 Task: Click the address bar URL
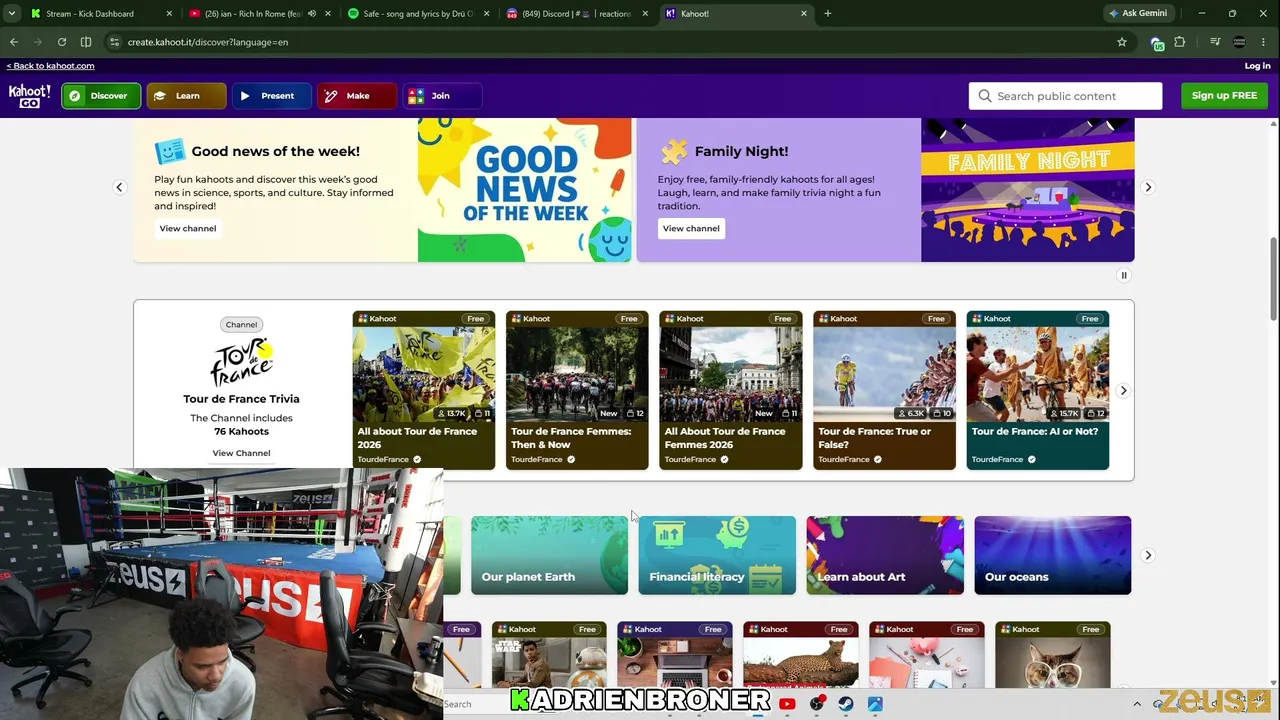pos(208,42)
